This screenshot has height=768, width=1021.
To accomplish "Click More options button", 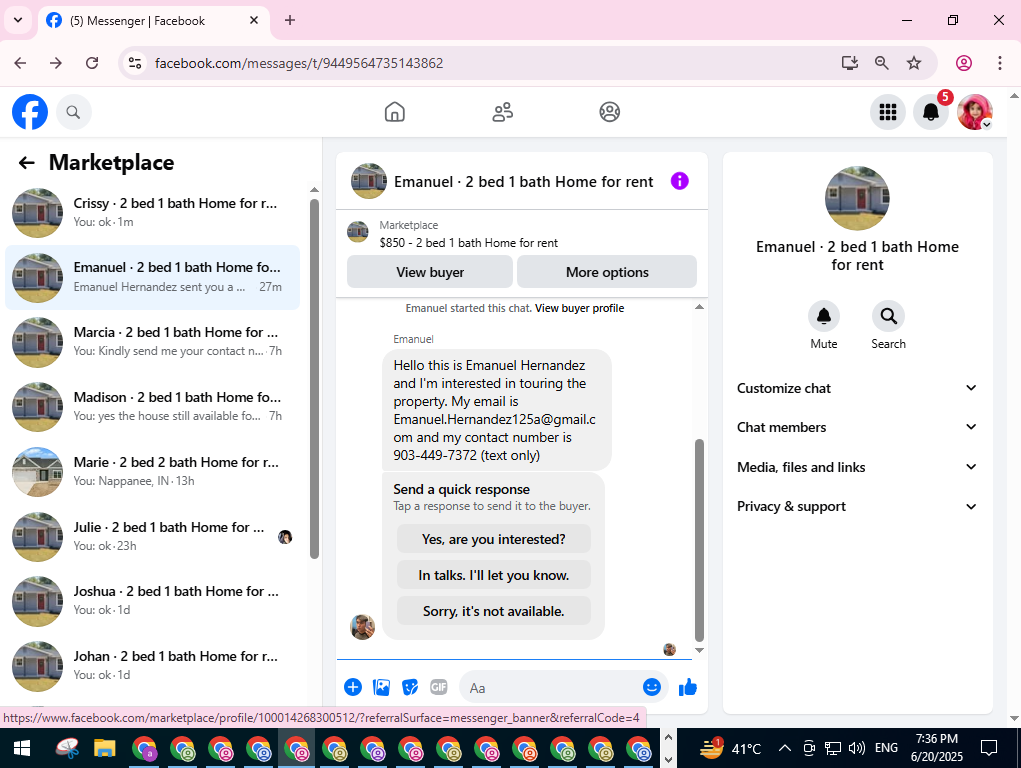I will [607, 272].
